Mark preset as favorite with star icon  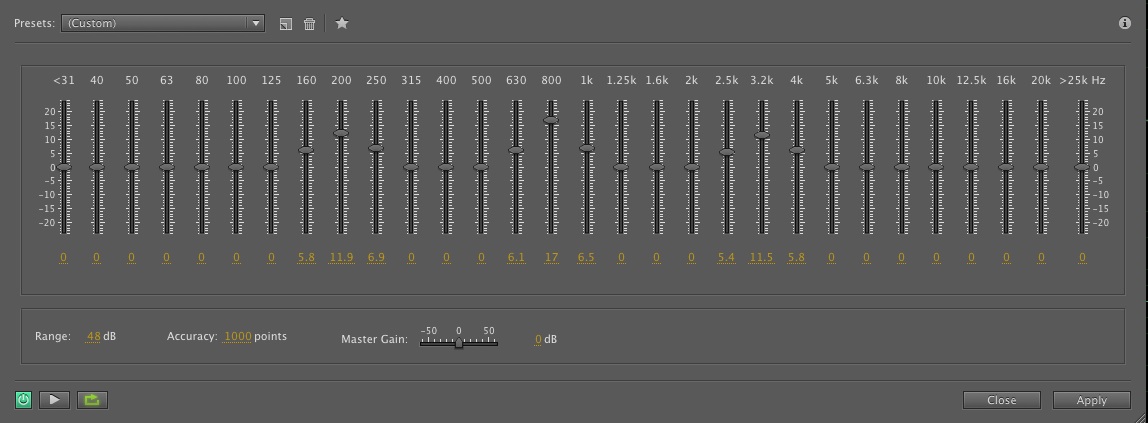(x=342, y=23)
